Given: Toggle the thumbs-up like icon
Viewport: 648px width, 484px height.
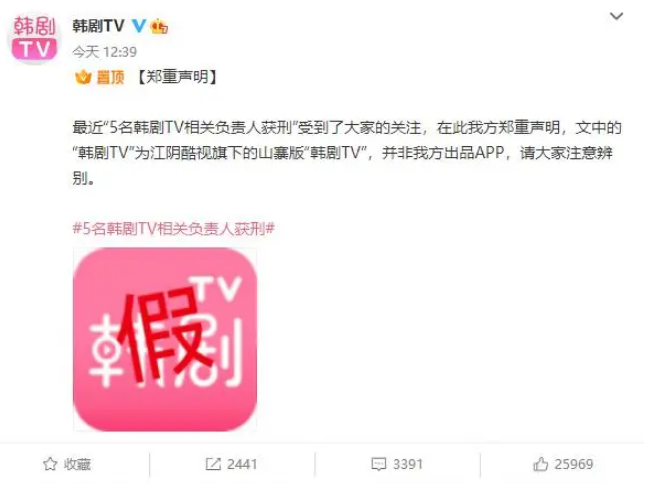Looking at the screenshot, I should (541, 464).
